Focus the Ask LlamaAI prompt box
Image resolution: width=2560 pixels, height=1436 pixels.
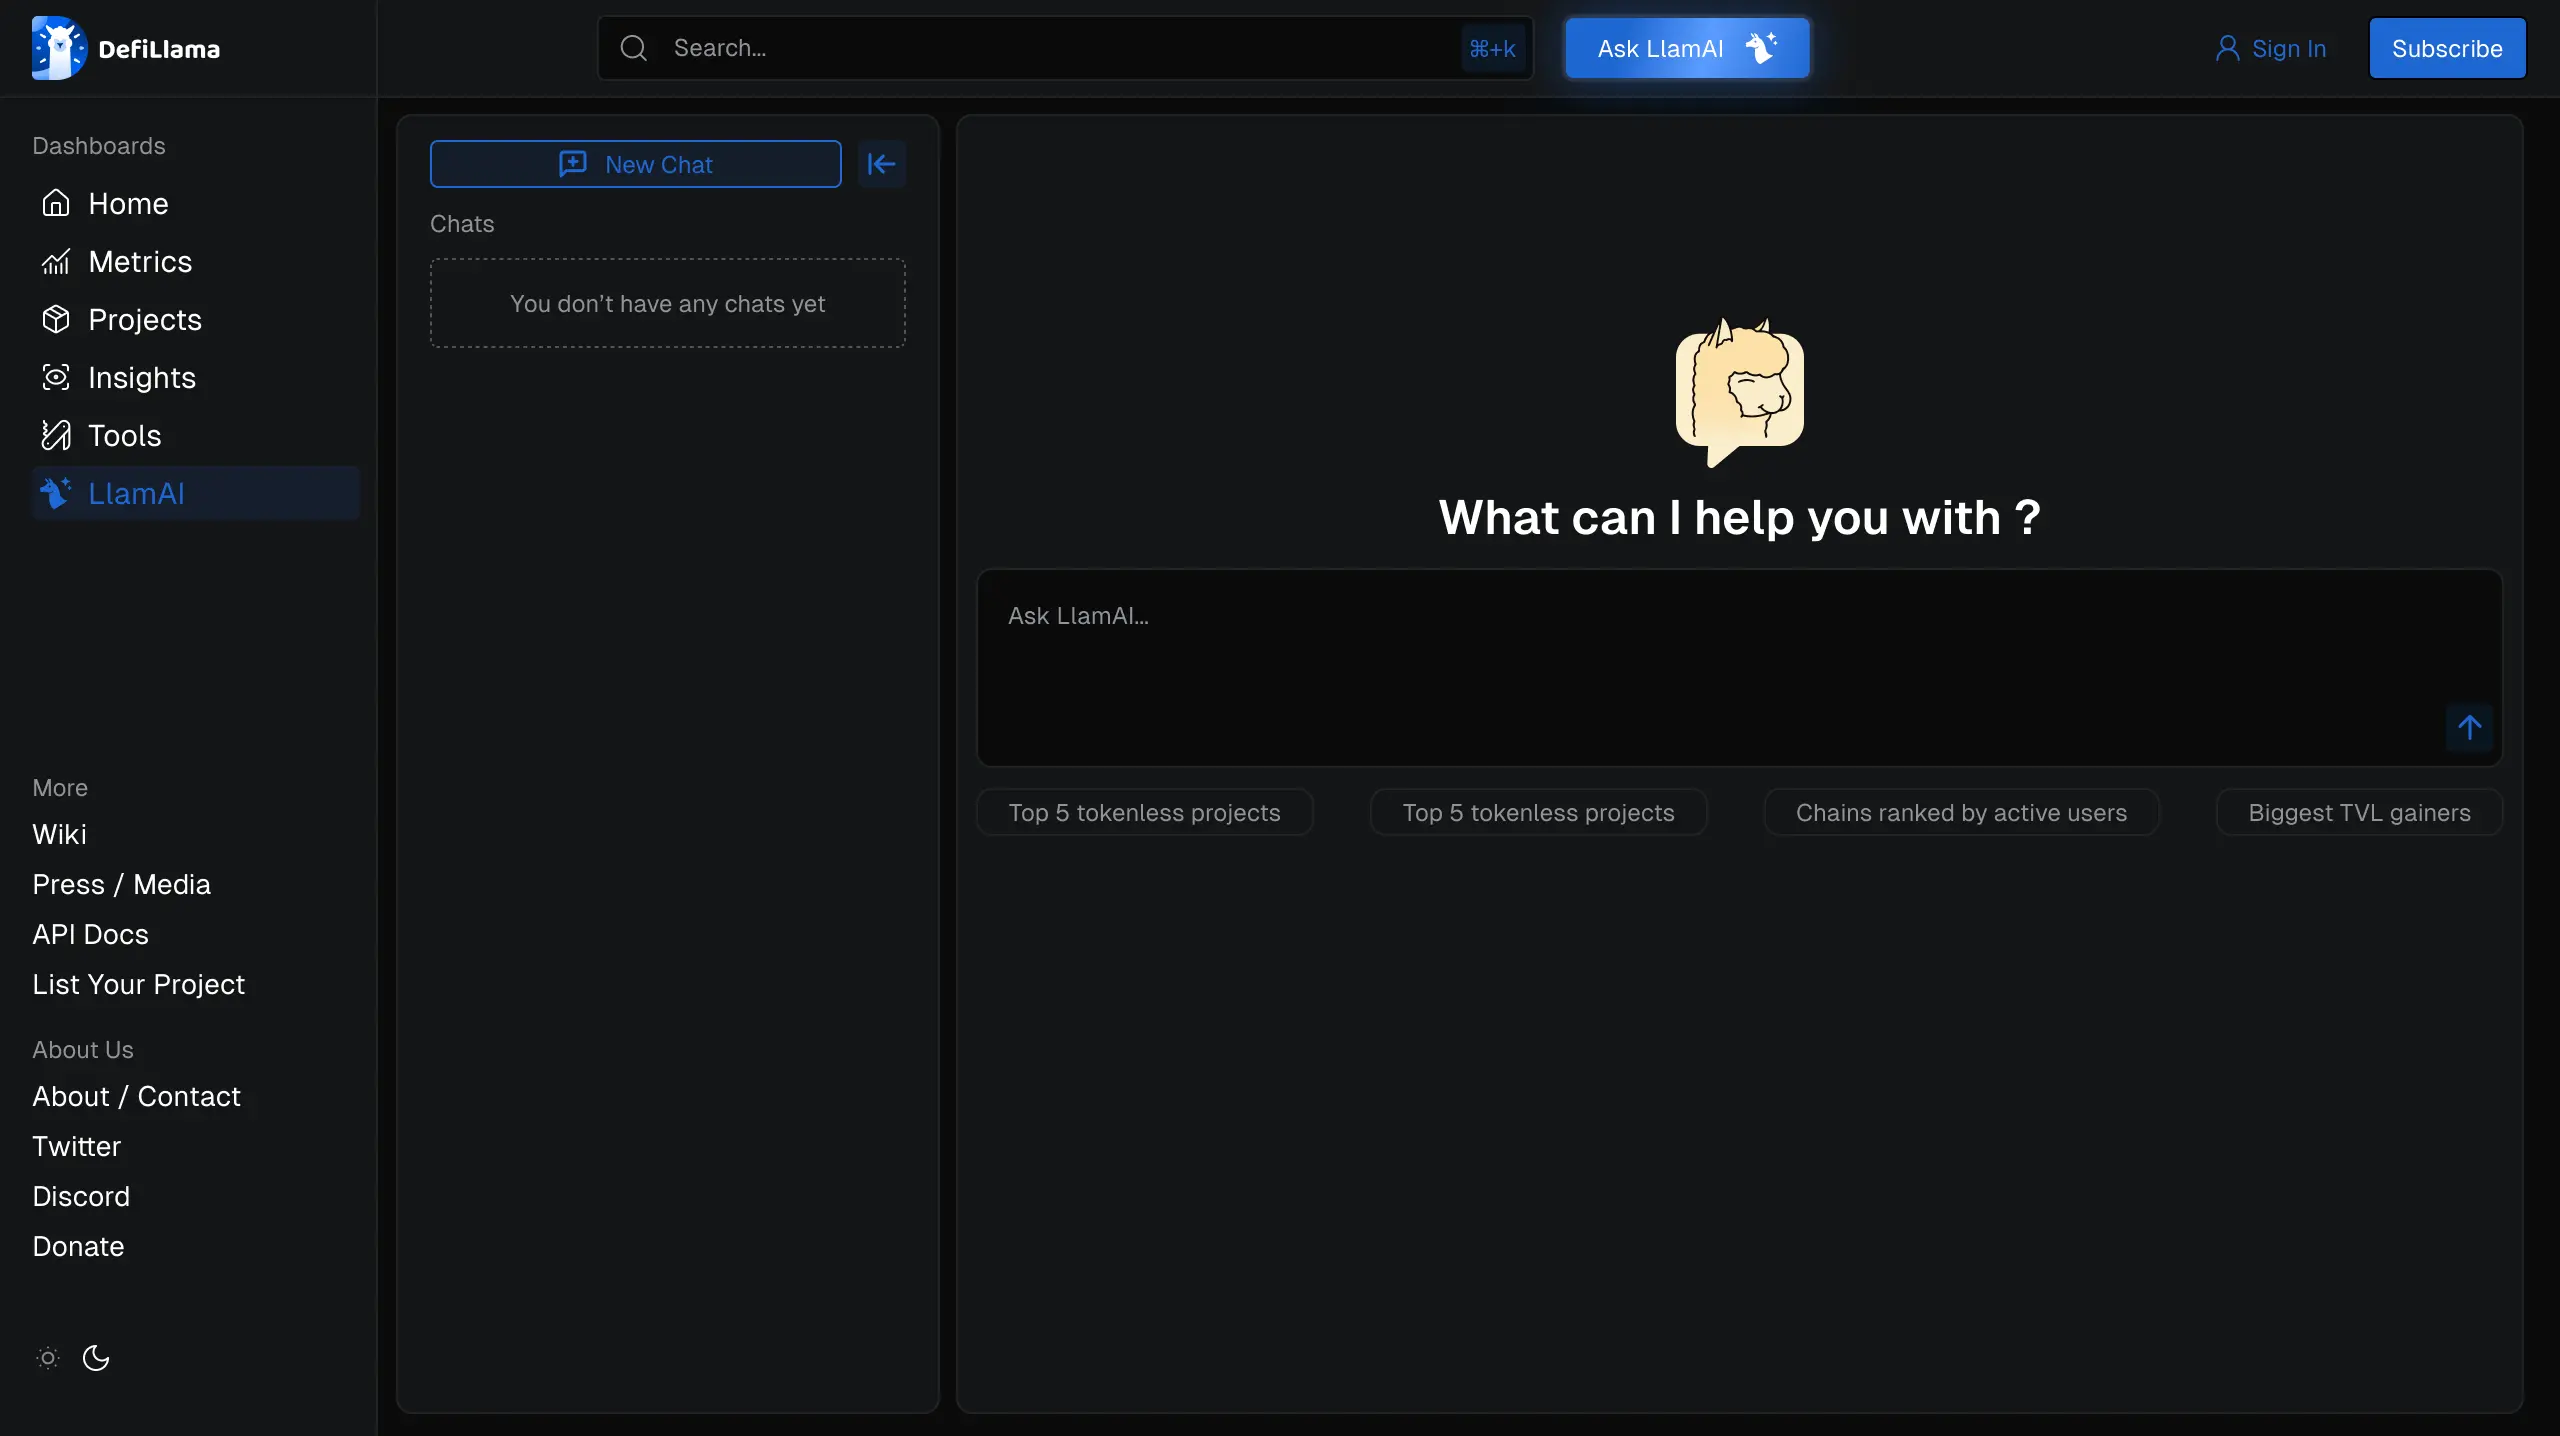click(x=1740, y=668)
